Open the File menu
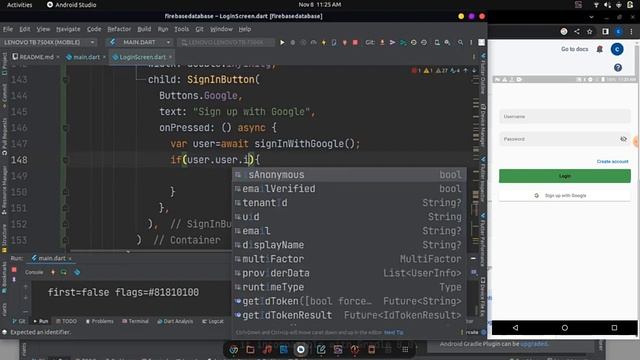 coord(8,29)
